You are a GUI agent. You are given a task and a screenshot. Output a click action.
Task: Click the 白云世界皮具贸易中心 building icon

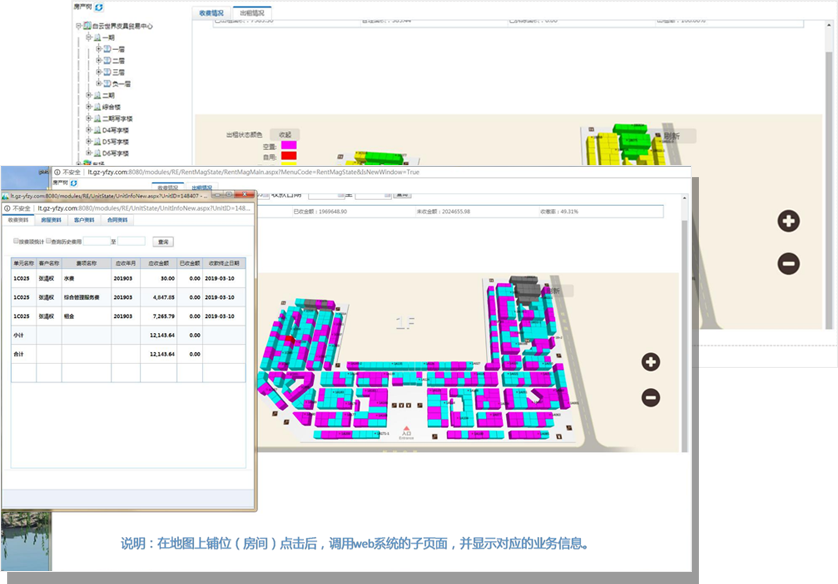click(86, 27)
